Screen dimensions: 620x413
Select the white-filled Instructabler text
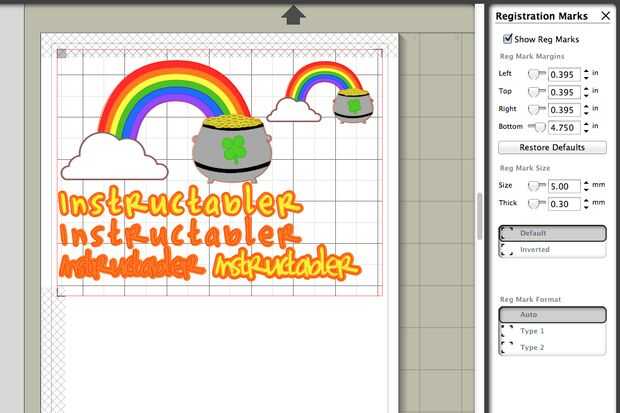point(180,232)
